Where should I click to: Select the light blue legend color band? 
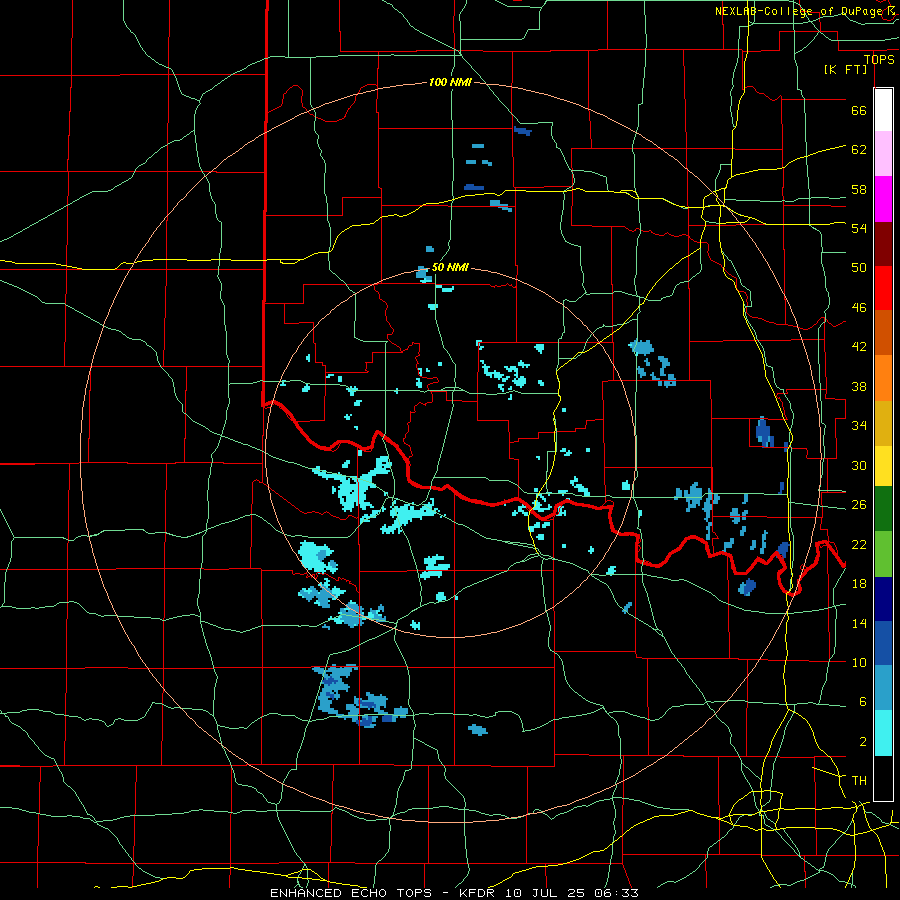883,688
